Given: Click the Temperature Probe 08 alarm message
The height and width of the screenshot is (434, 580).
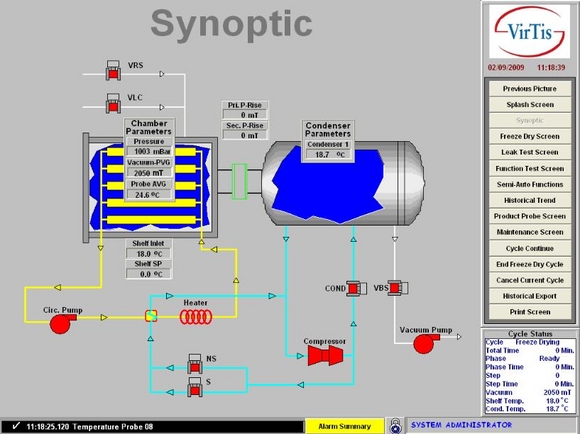Looking at the screenshot, I should [x=90, y=427].
